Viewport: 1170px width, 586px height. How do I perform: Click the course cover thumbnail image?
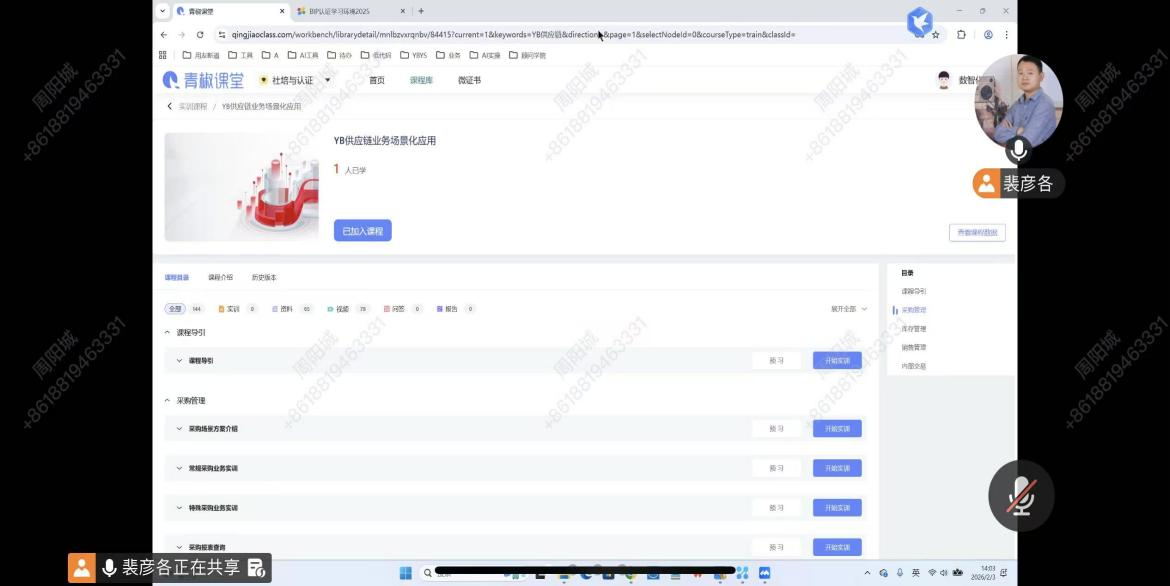[x=228, y=187]
